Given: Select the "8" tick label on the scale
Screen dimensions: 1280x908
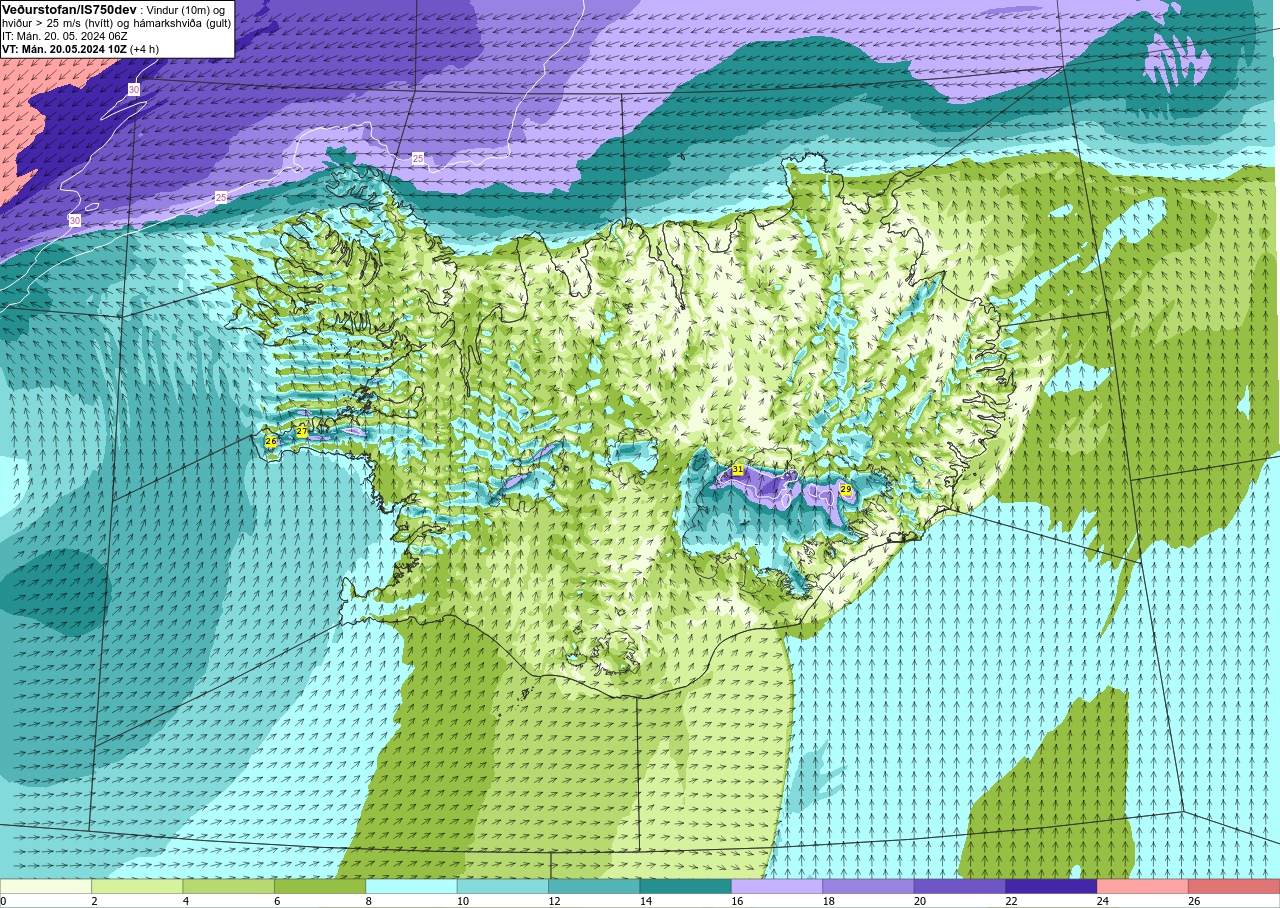Looking at the screenshot, I should tap(369, 901).
